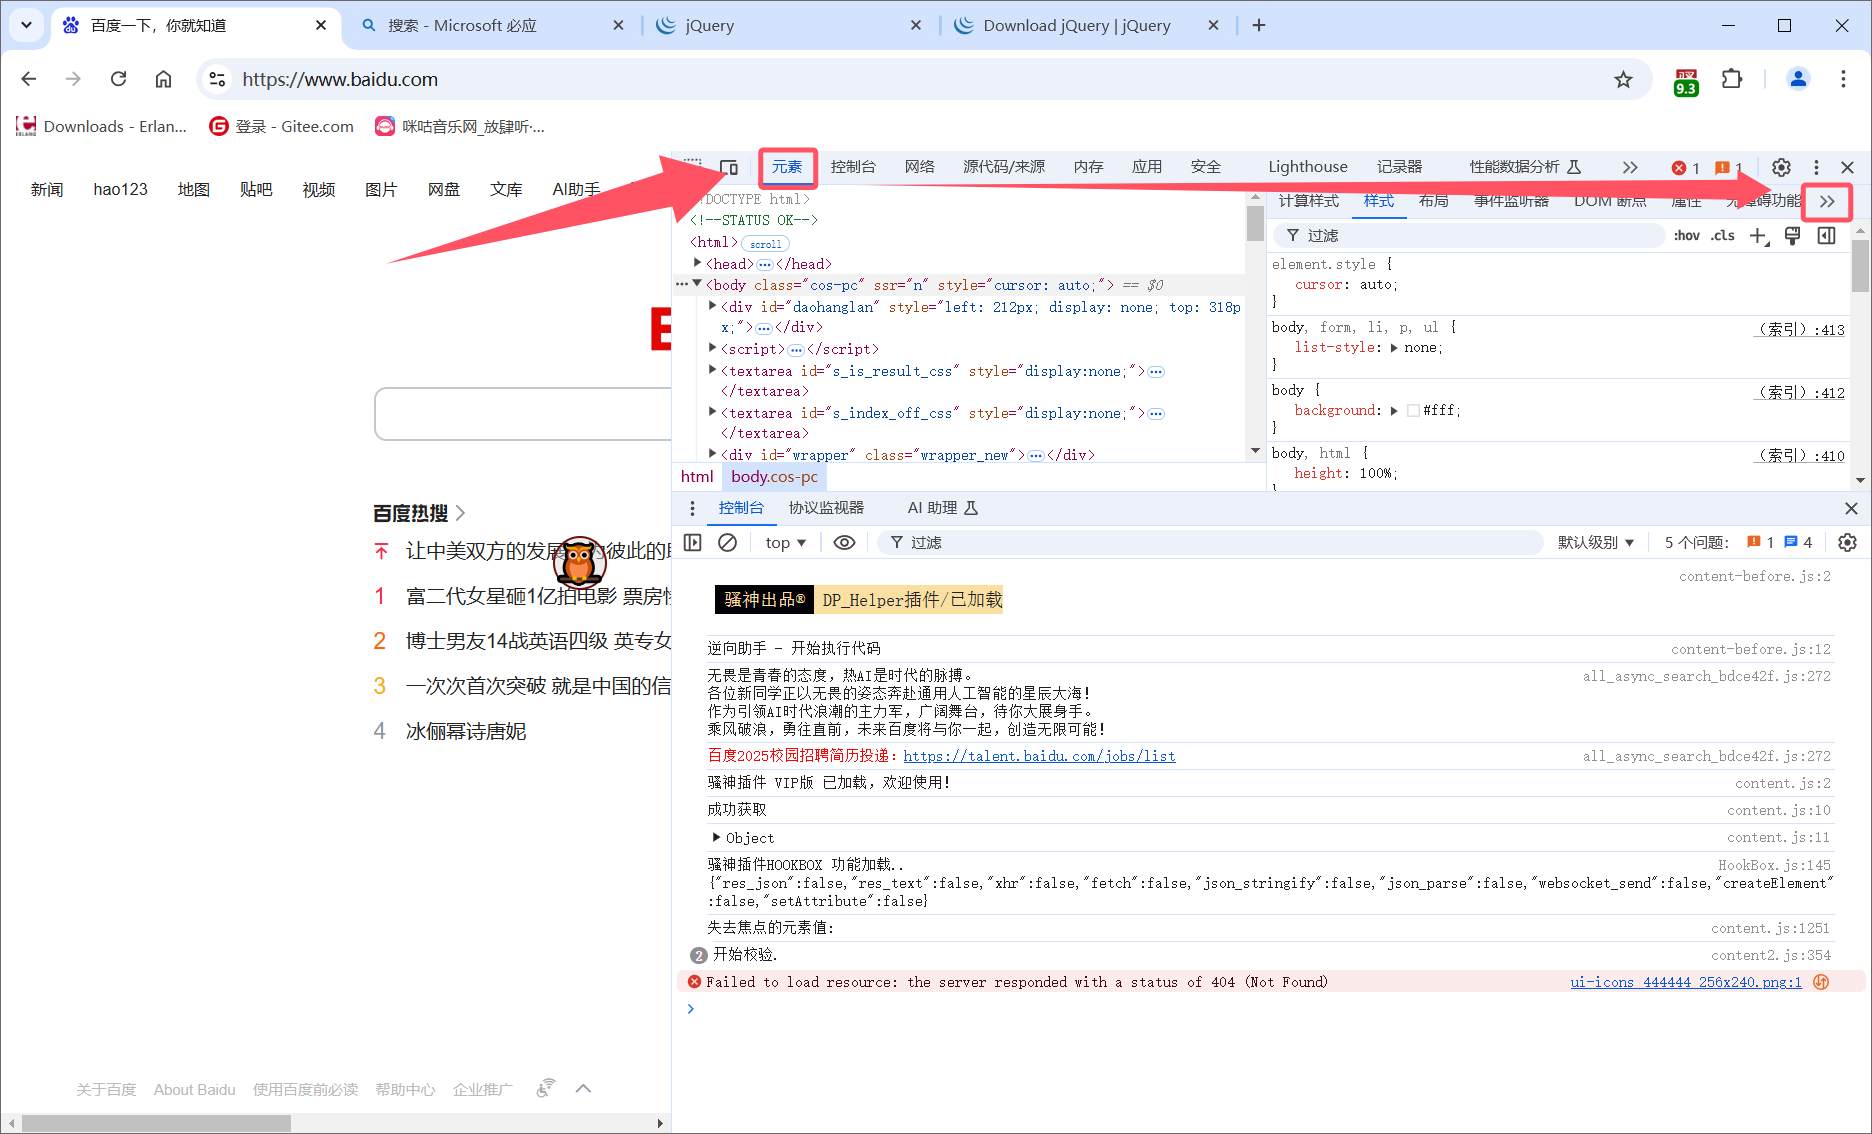This screenshot has height=1134, width=1872.
Task: Expand list-style property value triangle
Action: 1394,348
